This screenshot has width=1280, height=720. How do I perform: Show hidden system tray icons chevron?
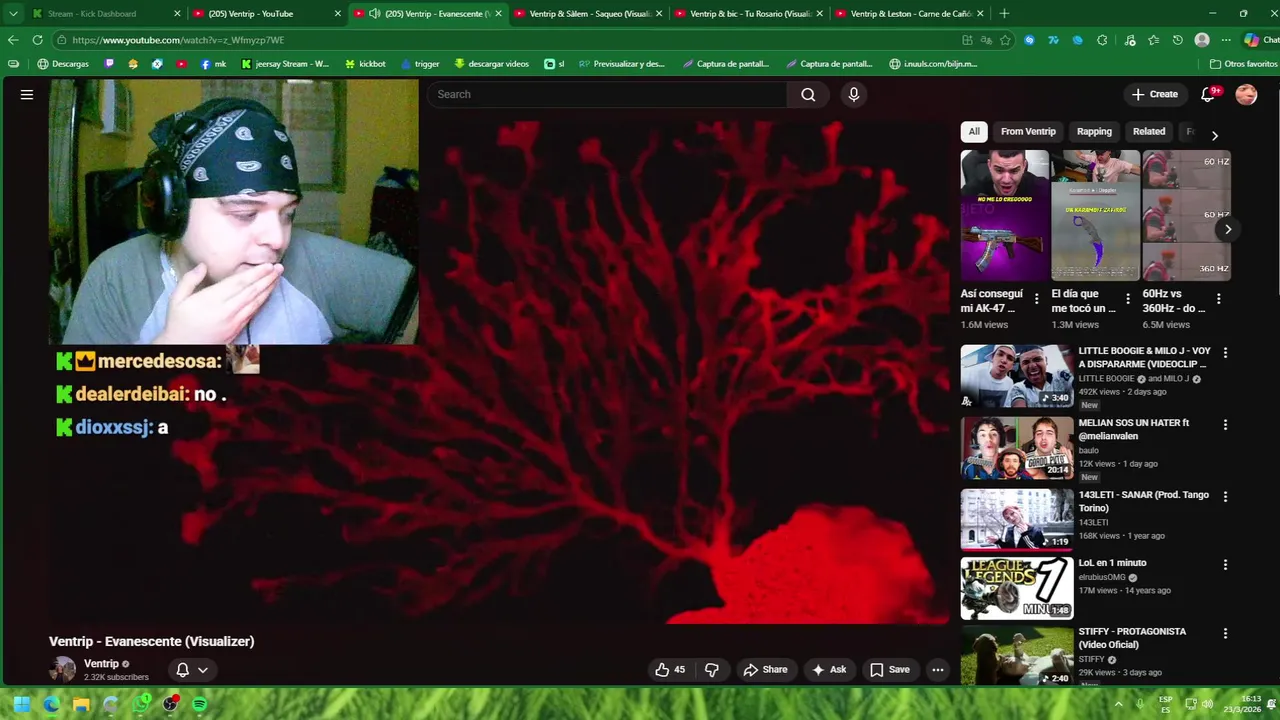click(x=1118, y=704)
